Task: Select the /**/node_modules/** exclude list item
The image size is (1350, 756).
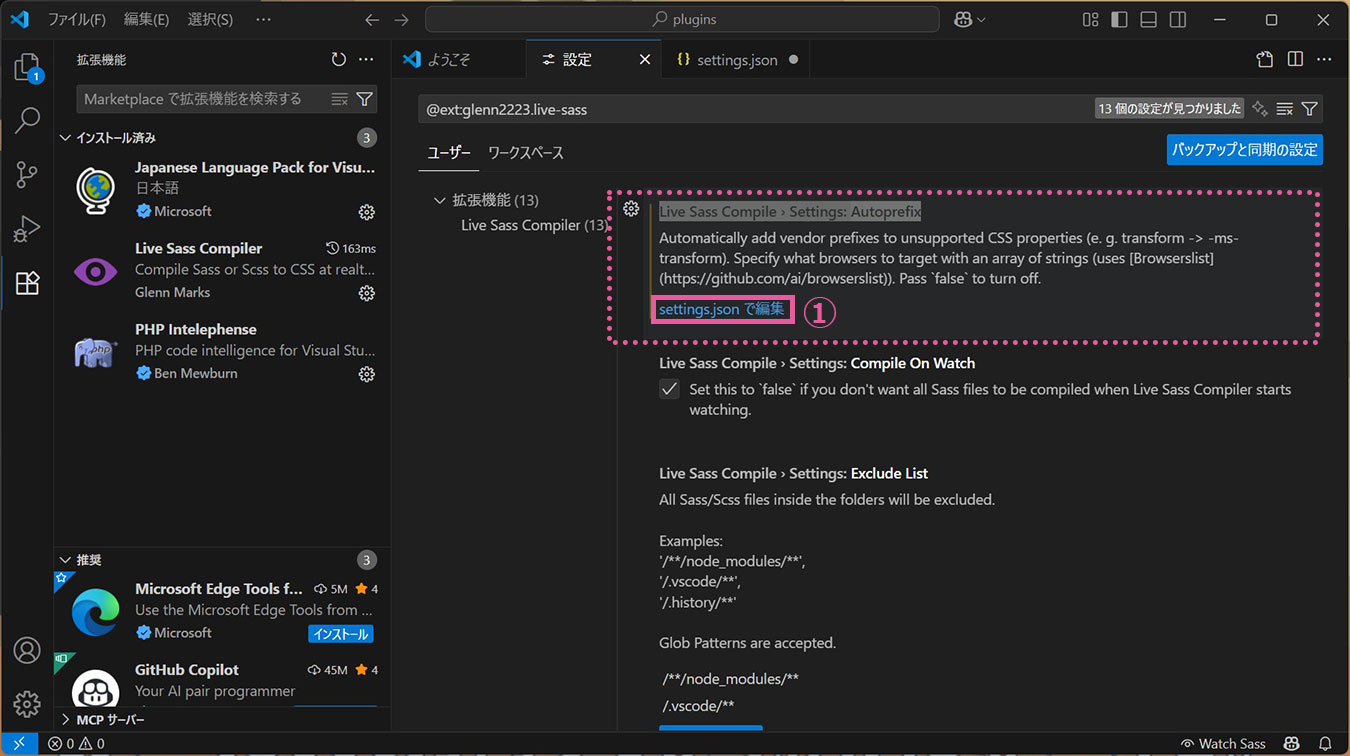Action: tap(731, 679)
